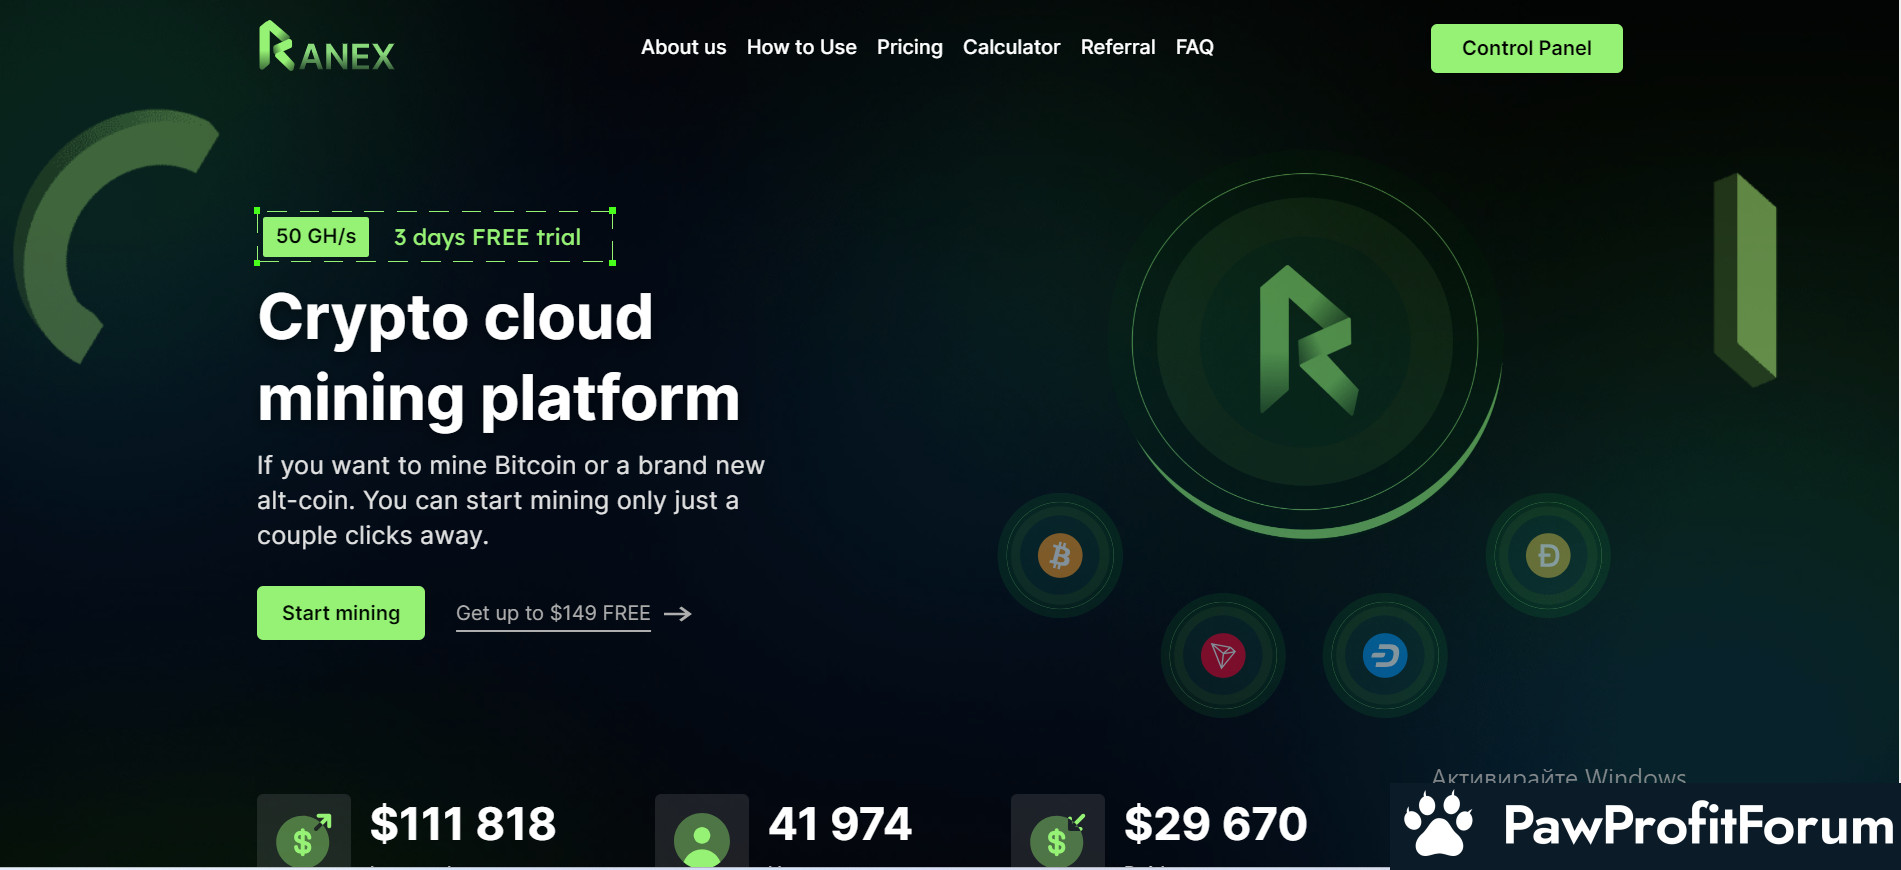Image resolution: width=1901 pixels, height=870 pixels.
Task: Click the PawProfitForum paw icon
Action: coord(1438,825)
